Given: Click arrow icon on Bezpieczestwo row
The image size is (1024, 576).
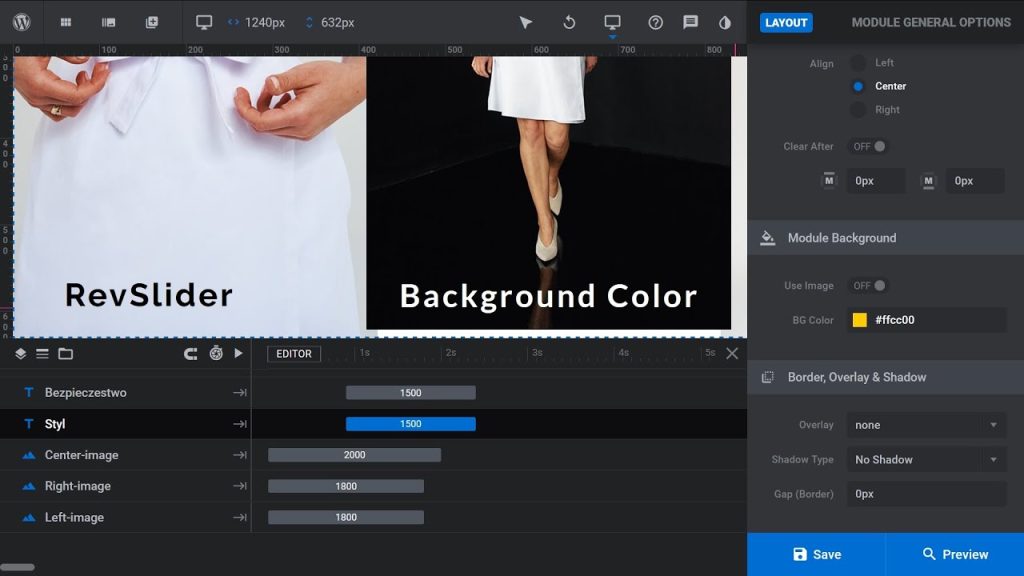Looking at the screenshot, I should [x=240, y=392].
